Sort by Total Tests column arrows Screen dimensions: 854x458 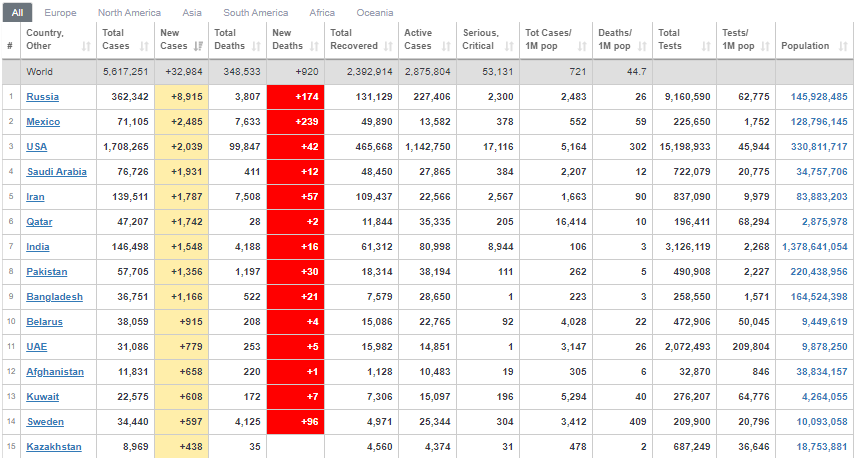coord(706,46)
